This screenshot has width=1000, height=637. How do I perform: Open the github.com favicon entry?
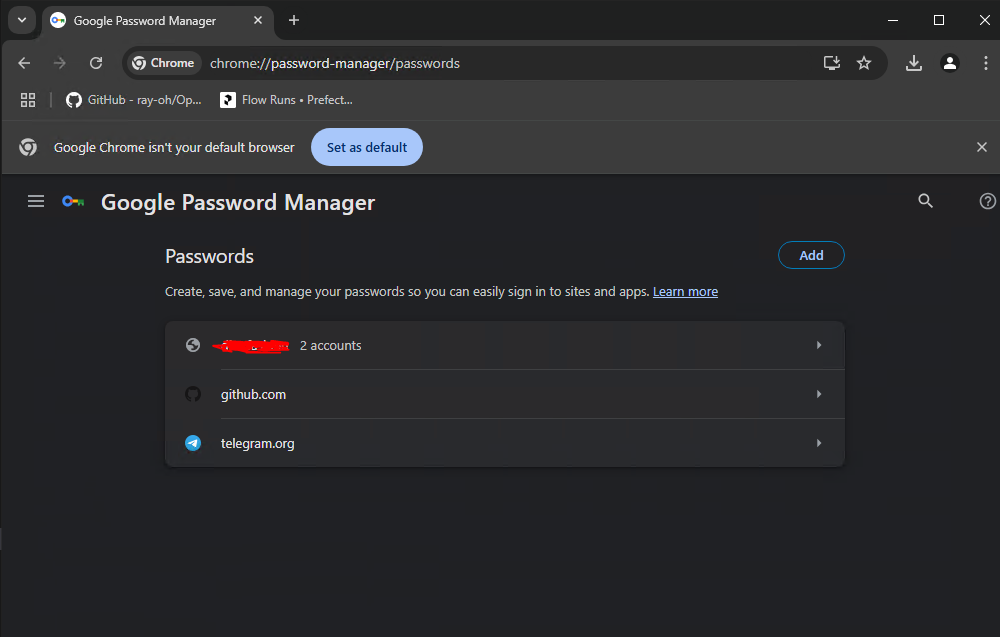click(x=193, y=393)
